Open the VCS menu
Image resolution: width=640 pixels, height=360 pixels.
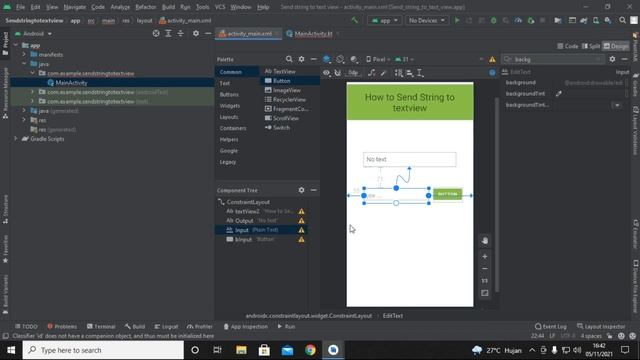coord(220,7)
